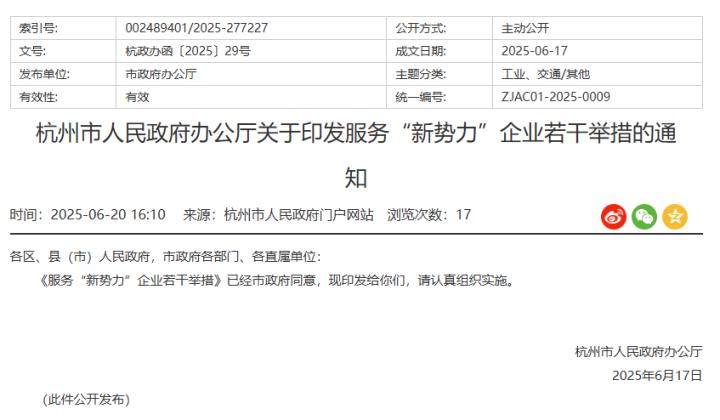Click the 统一编号 label cell
Image resolution: width=720 pixels, height=420 pixels.
(x=439, y=97)
